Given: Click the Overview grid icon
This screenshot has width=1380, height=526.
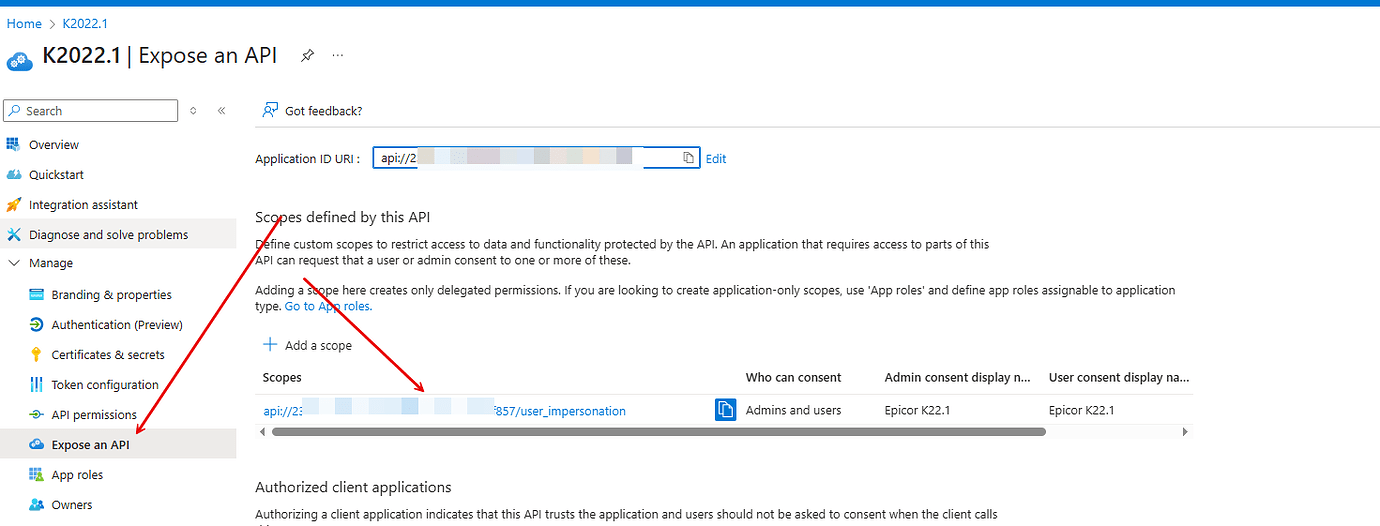Looking at the screenshot, I should click(x=14, y=145).
